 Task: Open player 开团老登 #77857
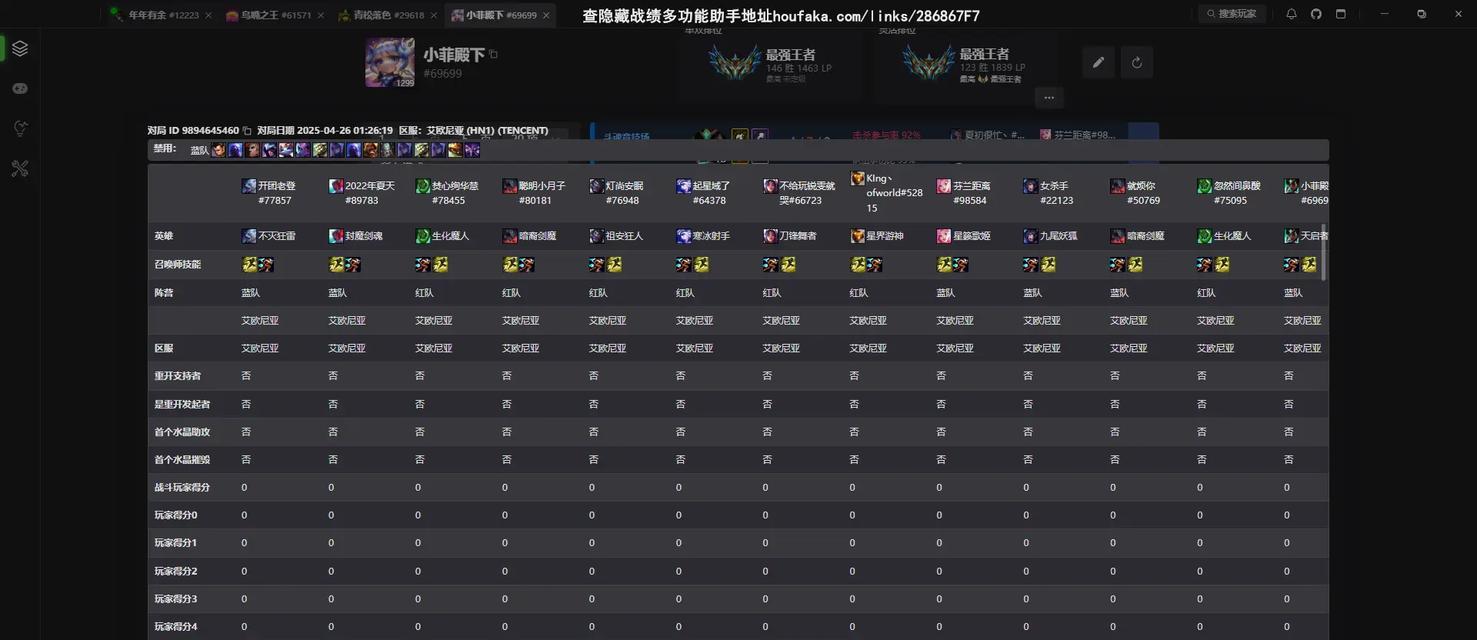click(x=268, y=193)
